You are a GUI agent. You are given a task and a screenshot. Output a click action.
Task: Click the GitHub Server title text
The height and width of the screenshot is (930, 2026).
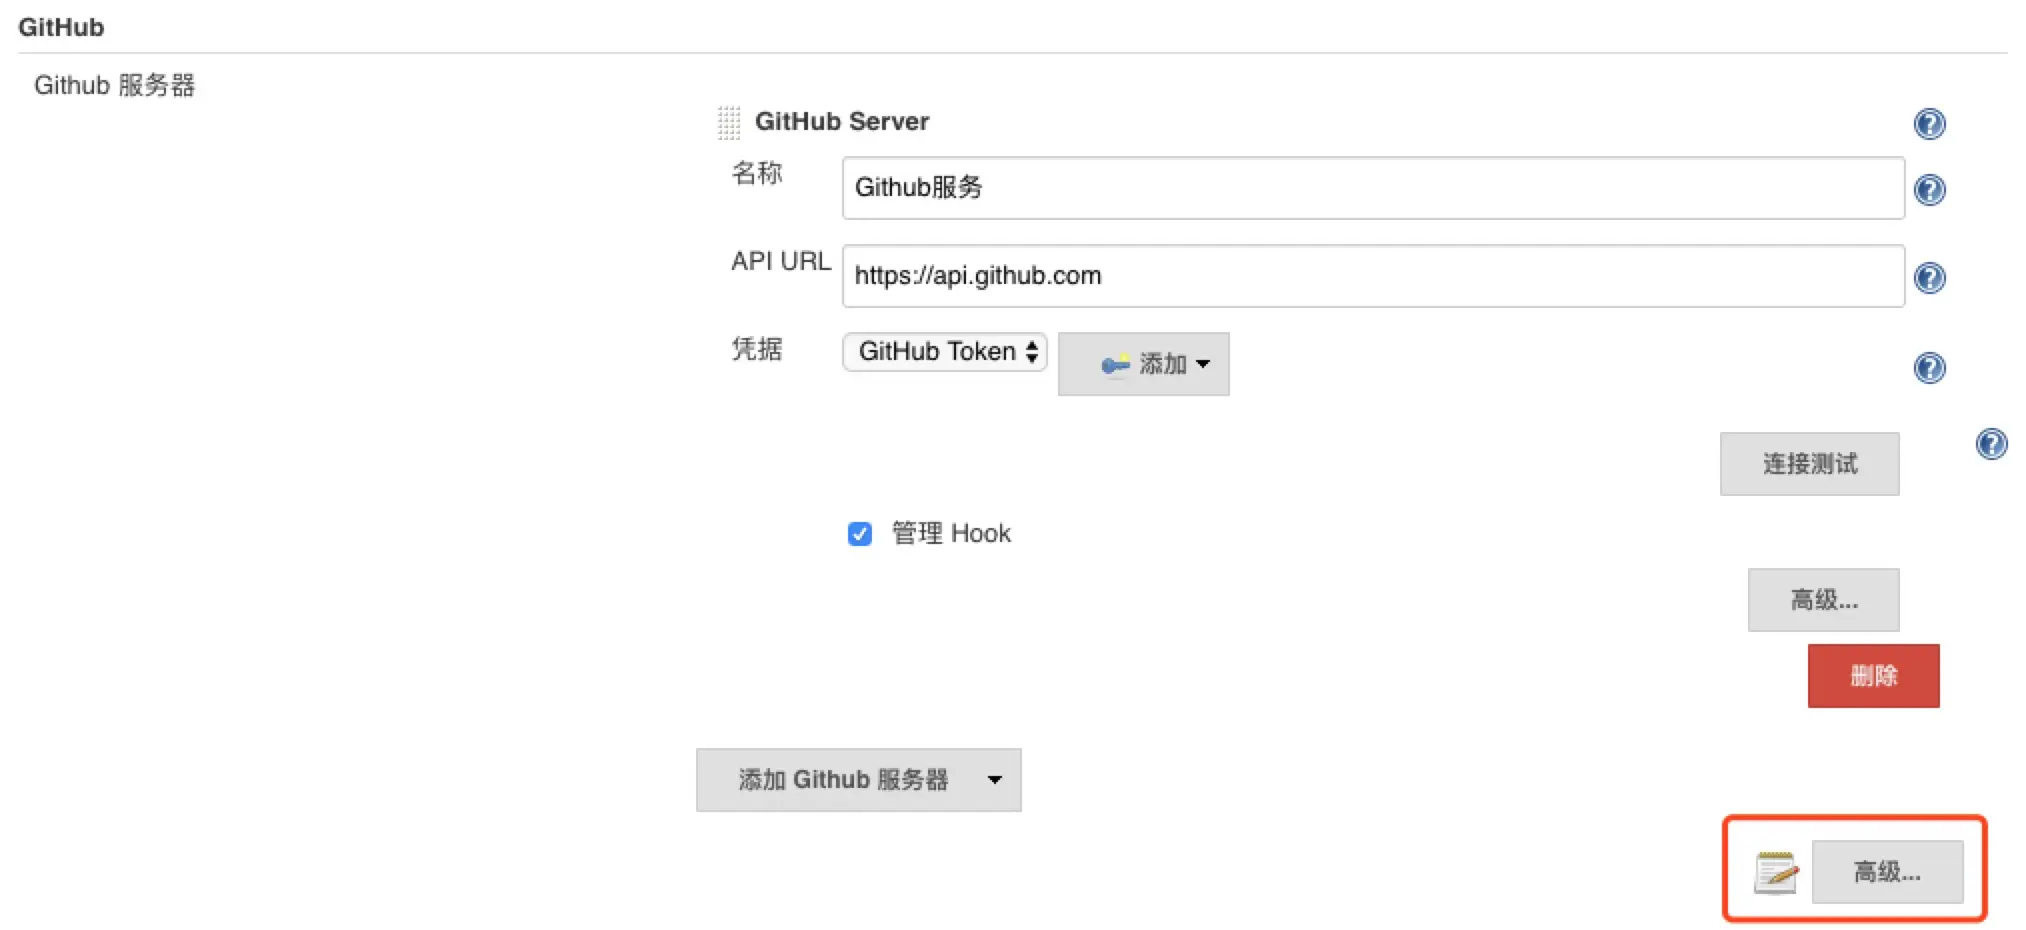click(842, 121)
